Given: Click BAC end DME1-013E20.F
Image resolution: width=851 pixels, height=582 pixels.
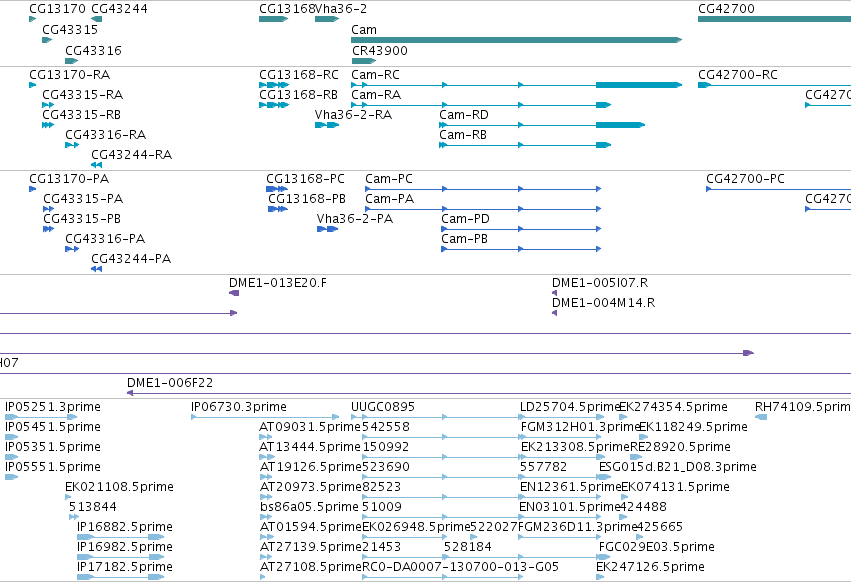Looking at the screenshot, I should [278, 283].
